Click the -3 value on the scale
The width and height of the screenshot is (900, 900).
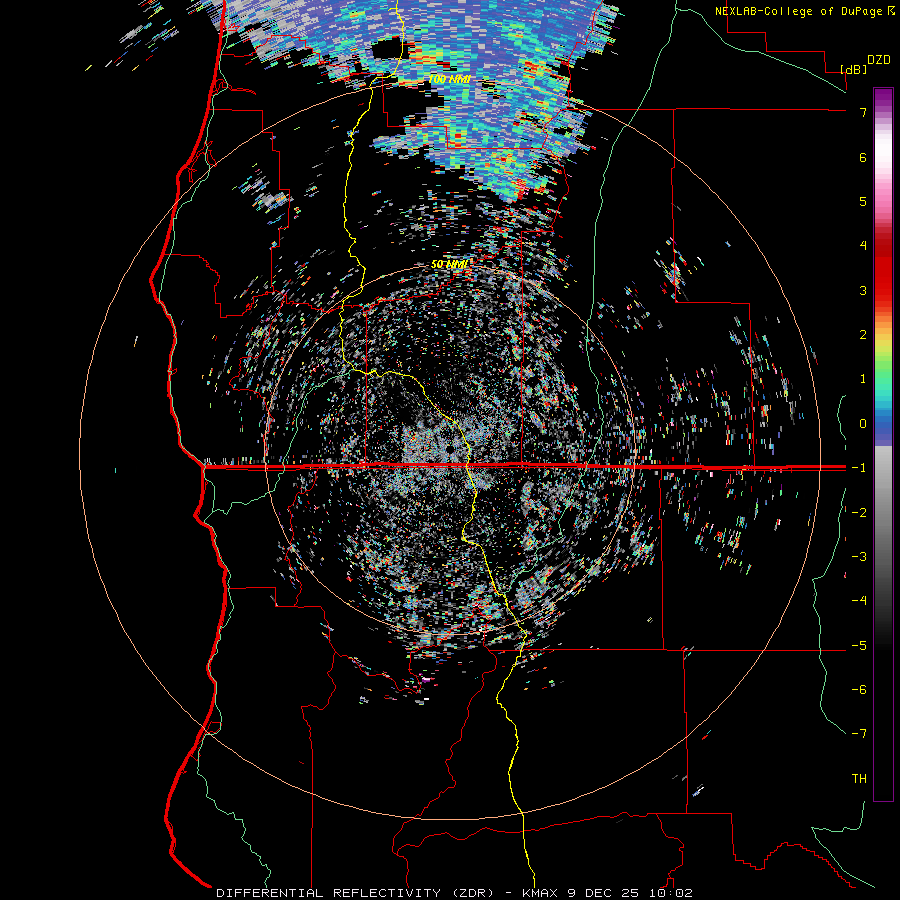(x=859, y=557)
